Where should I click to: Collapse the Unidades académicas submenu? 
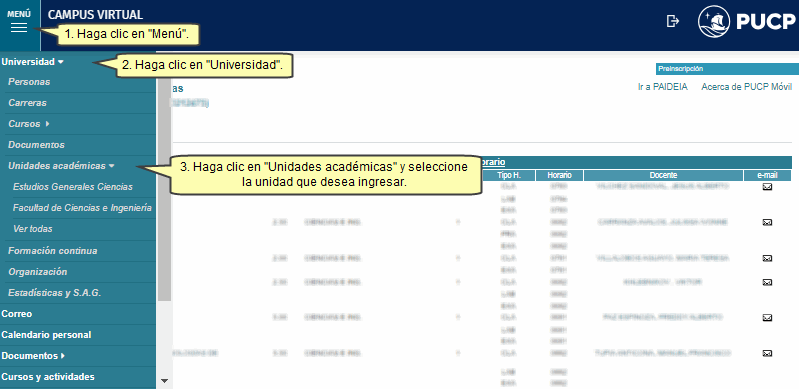[61, 166]
